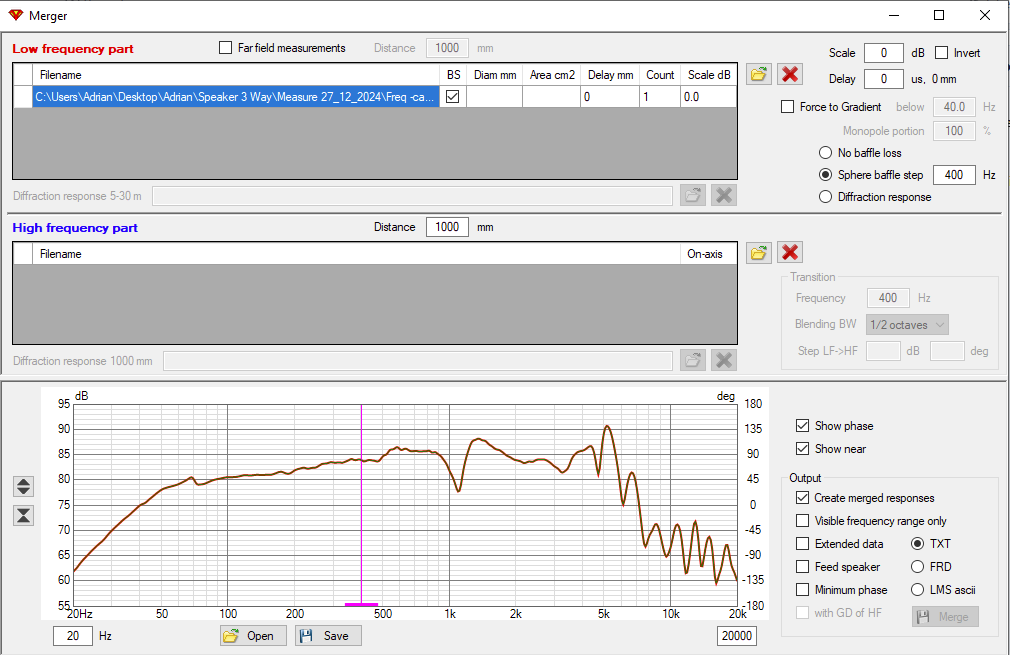Enable Feed speaker checkbox

[x=803, y=567]
